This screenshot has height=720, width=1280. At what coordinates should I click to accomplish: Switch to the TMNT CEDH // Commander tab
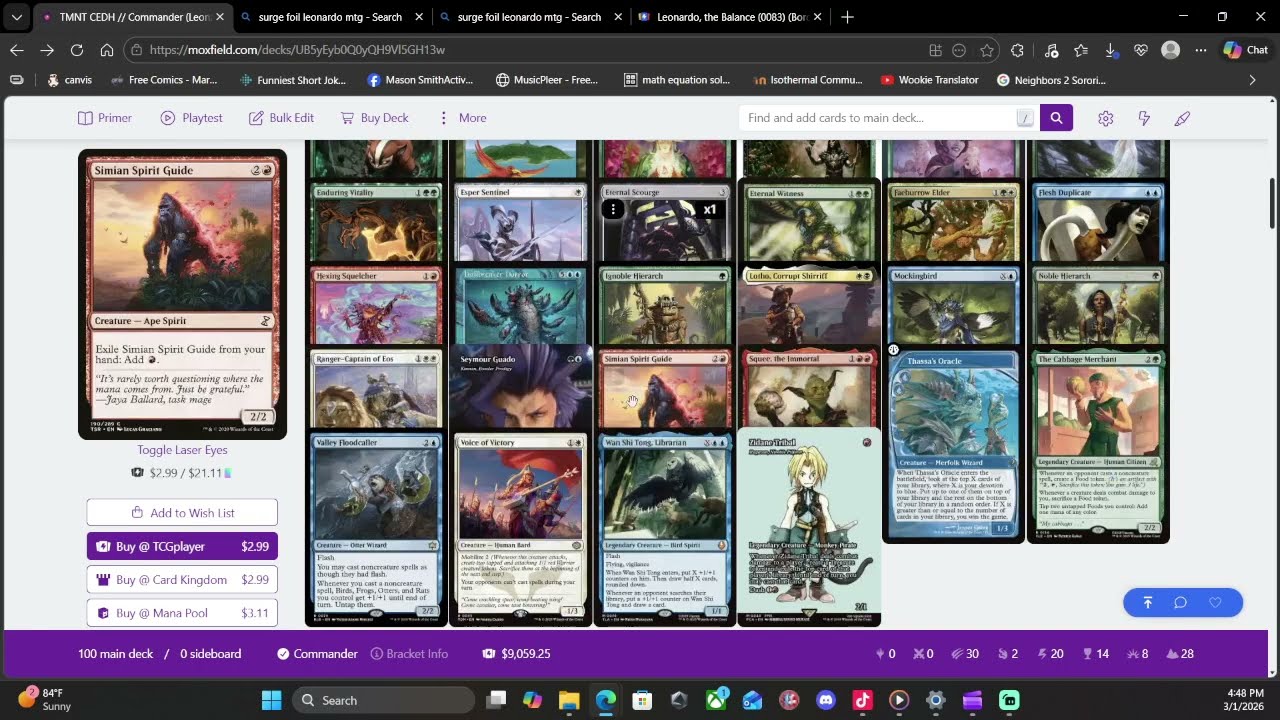[131, 17]
